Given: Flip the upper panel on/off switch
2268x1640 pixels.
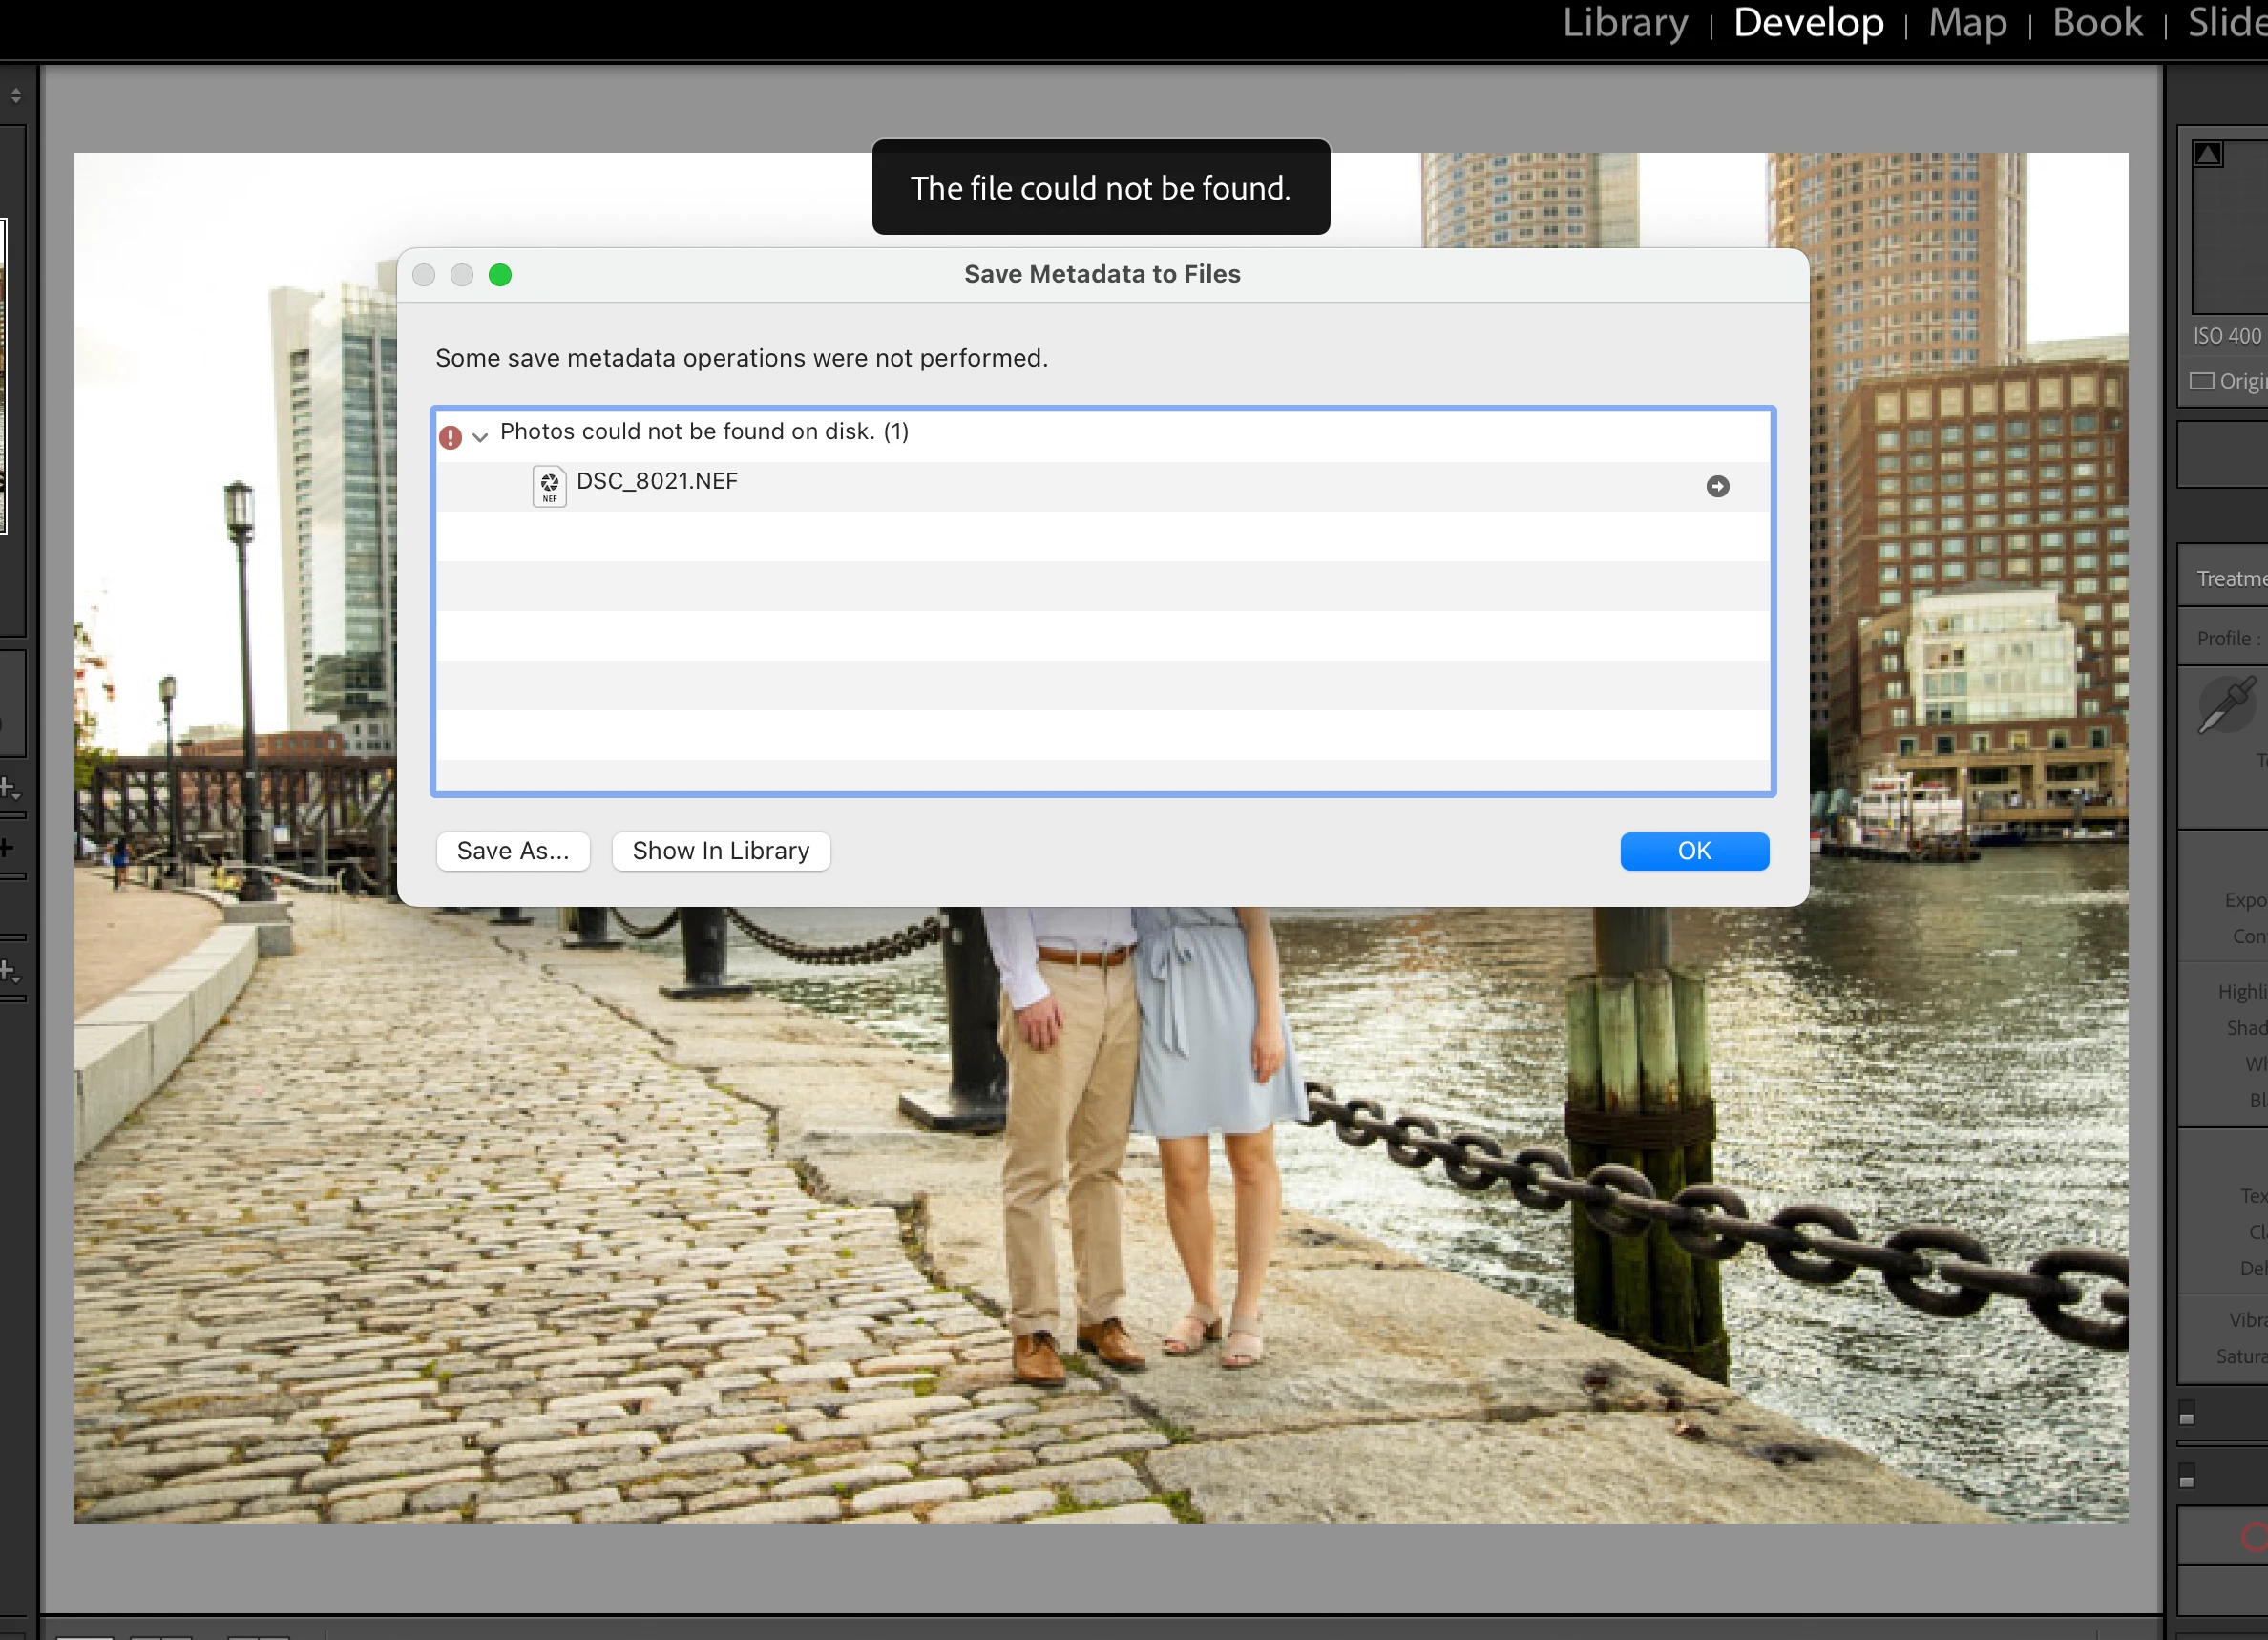Looking at the screenshot, I should [2187, 1414].
